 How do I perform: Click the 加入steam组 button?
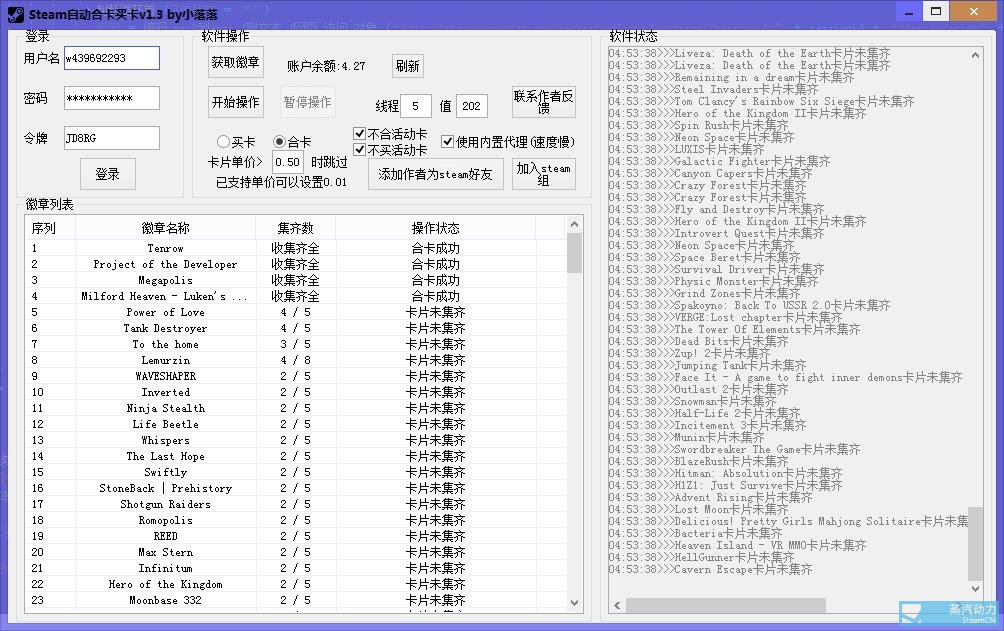pyautogui.click(x=543, y=172)
